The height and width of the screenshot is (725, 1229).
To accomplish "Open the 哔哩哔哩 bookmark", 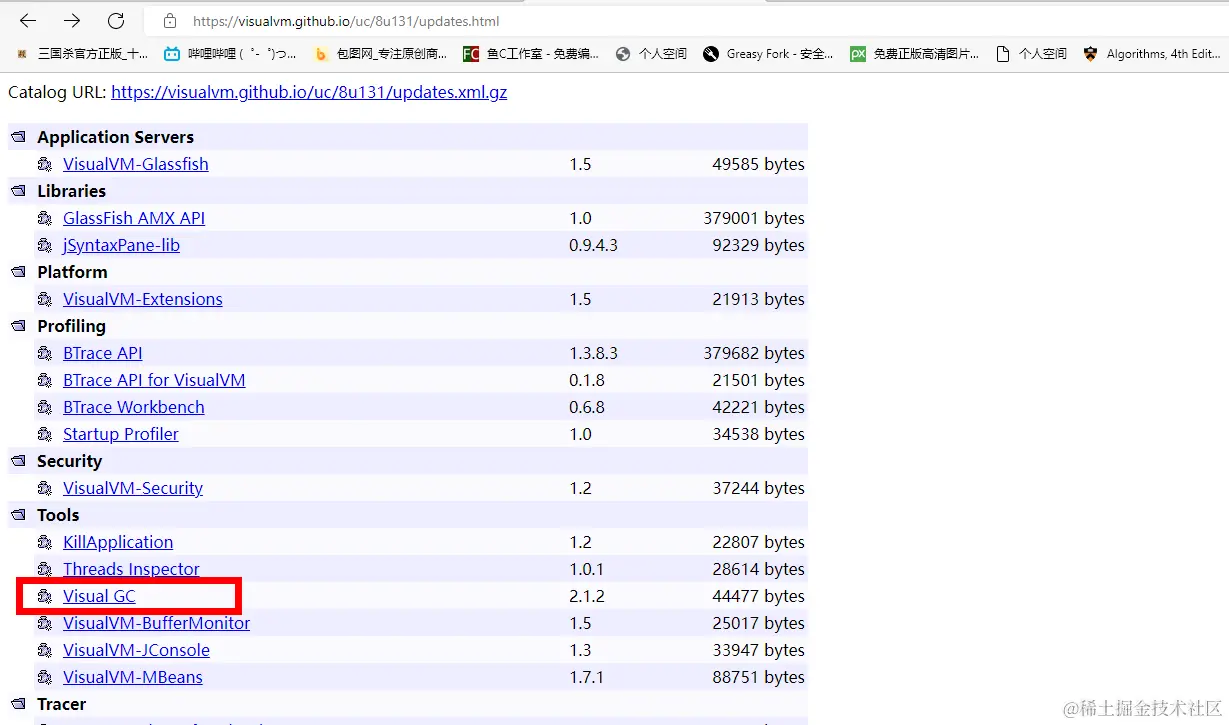I will click(x=230, y=54).
